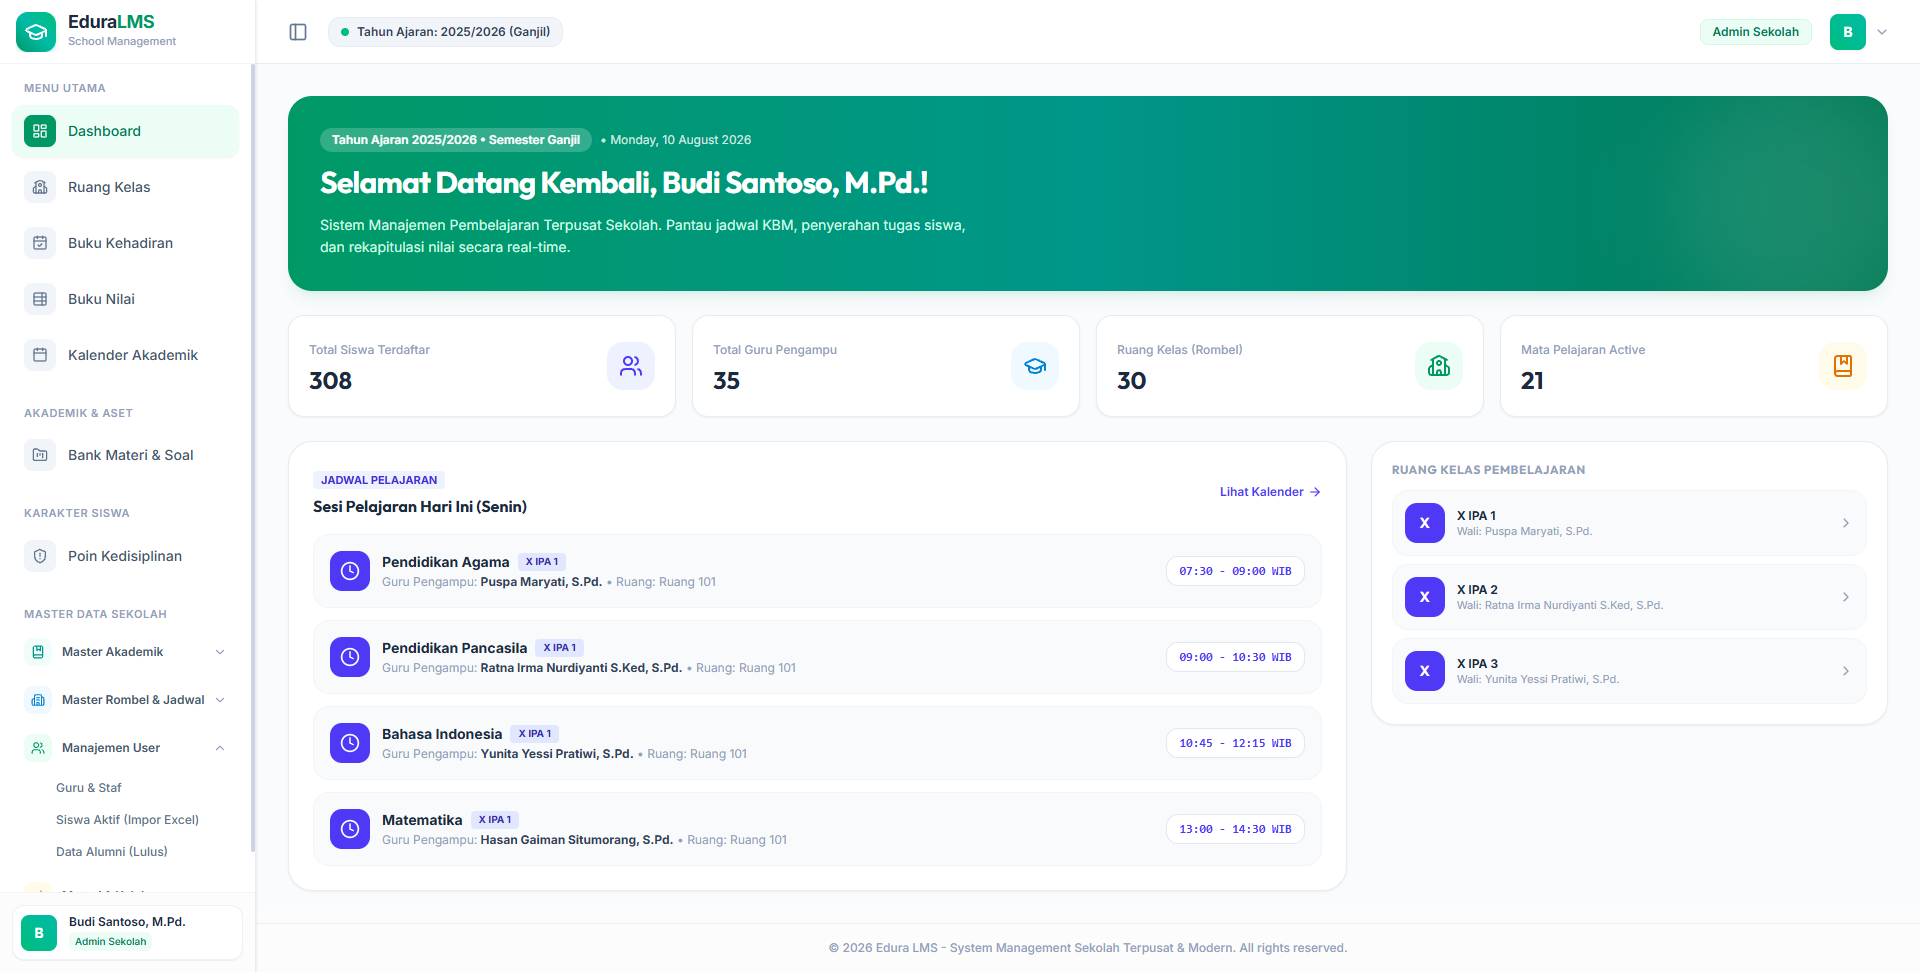Click Ruang Kelas (Rombel) building icon
Viewport: 1920px width, 972px height.
coord(1439,366)
